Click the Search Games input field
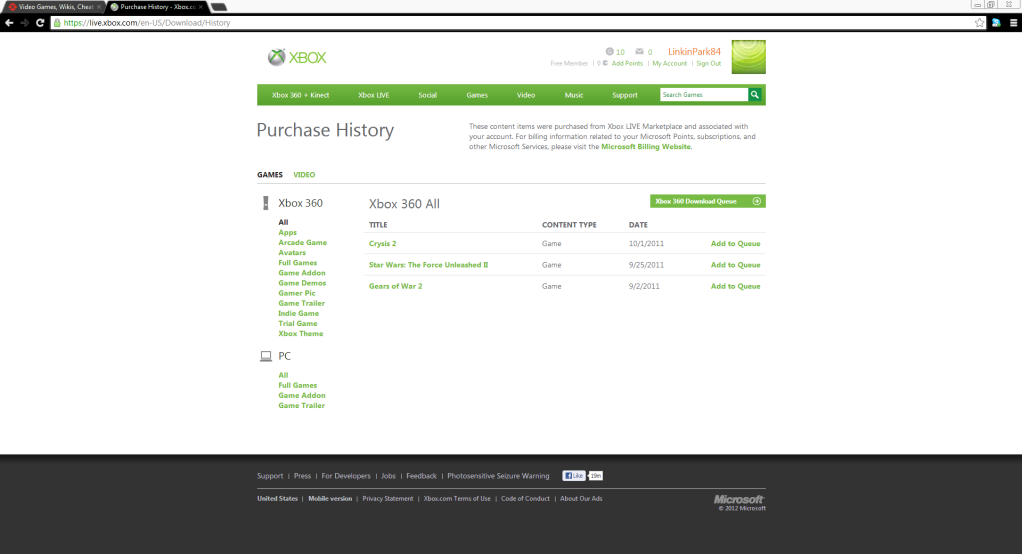 pos(704,95)
